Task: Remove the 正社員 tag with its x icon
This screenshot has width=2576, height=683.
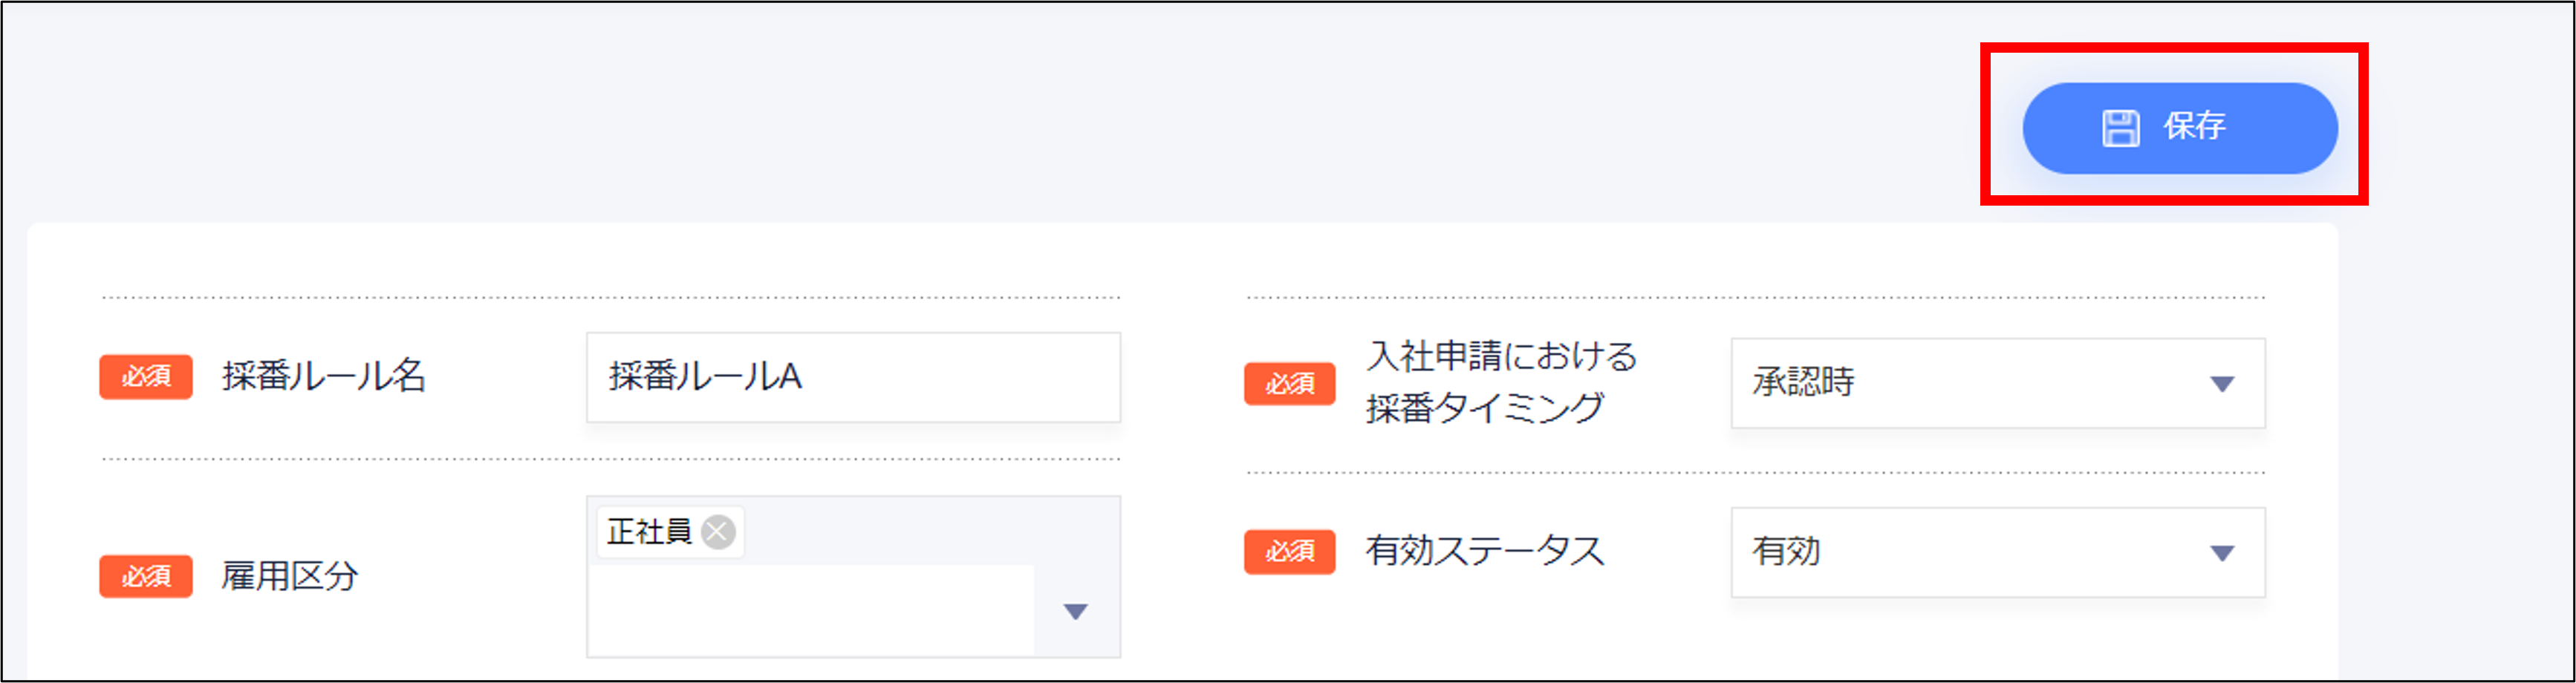Action: click(x=718, y=532)
